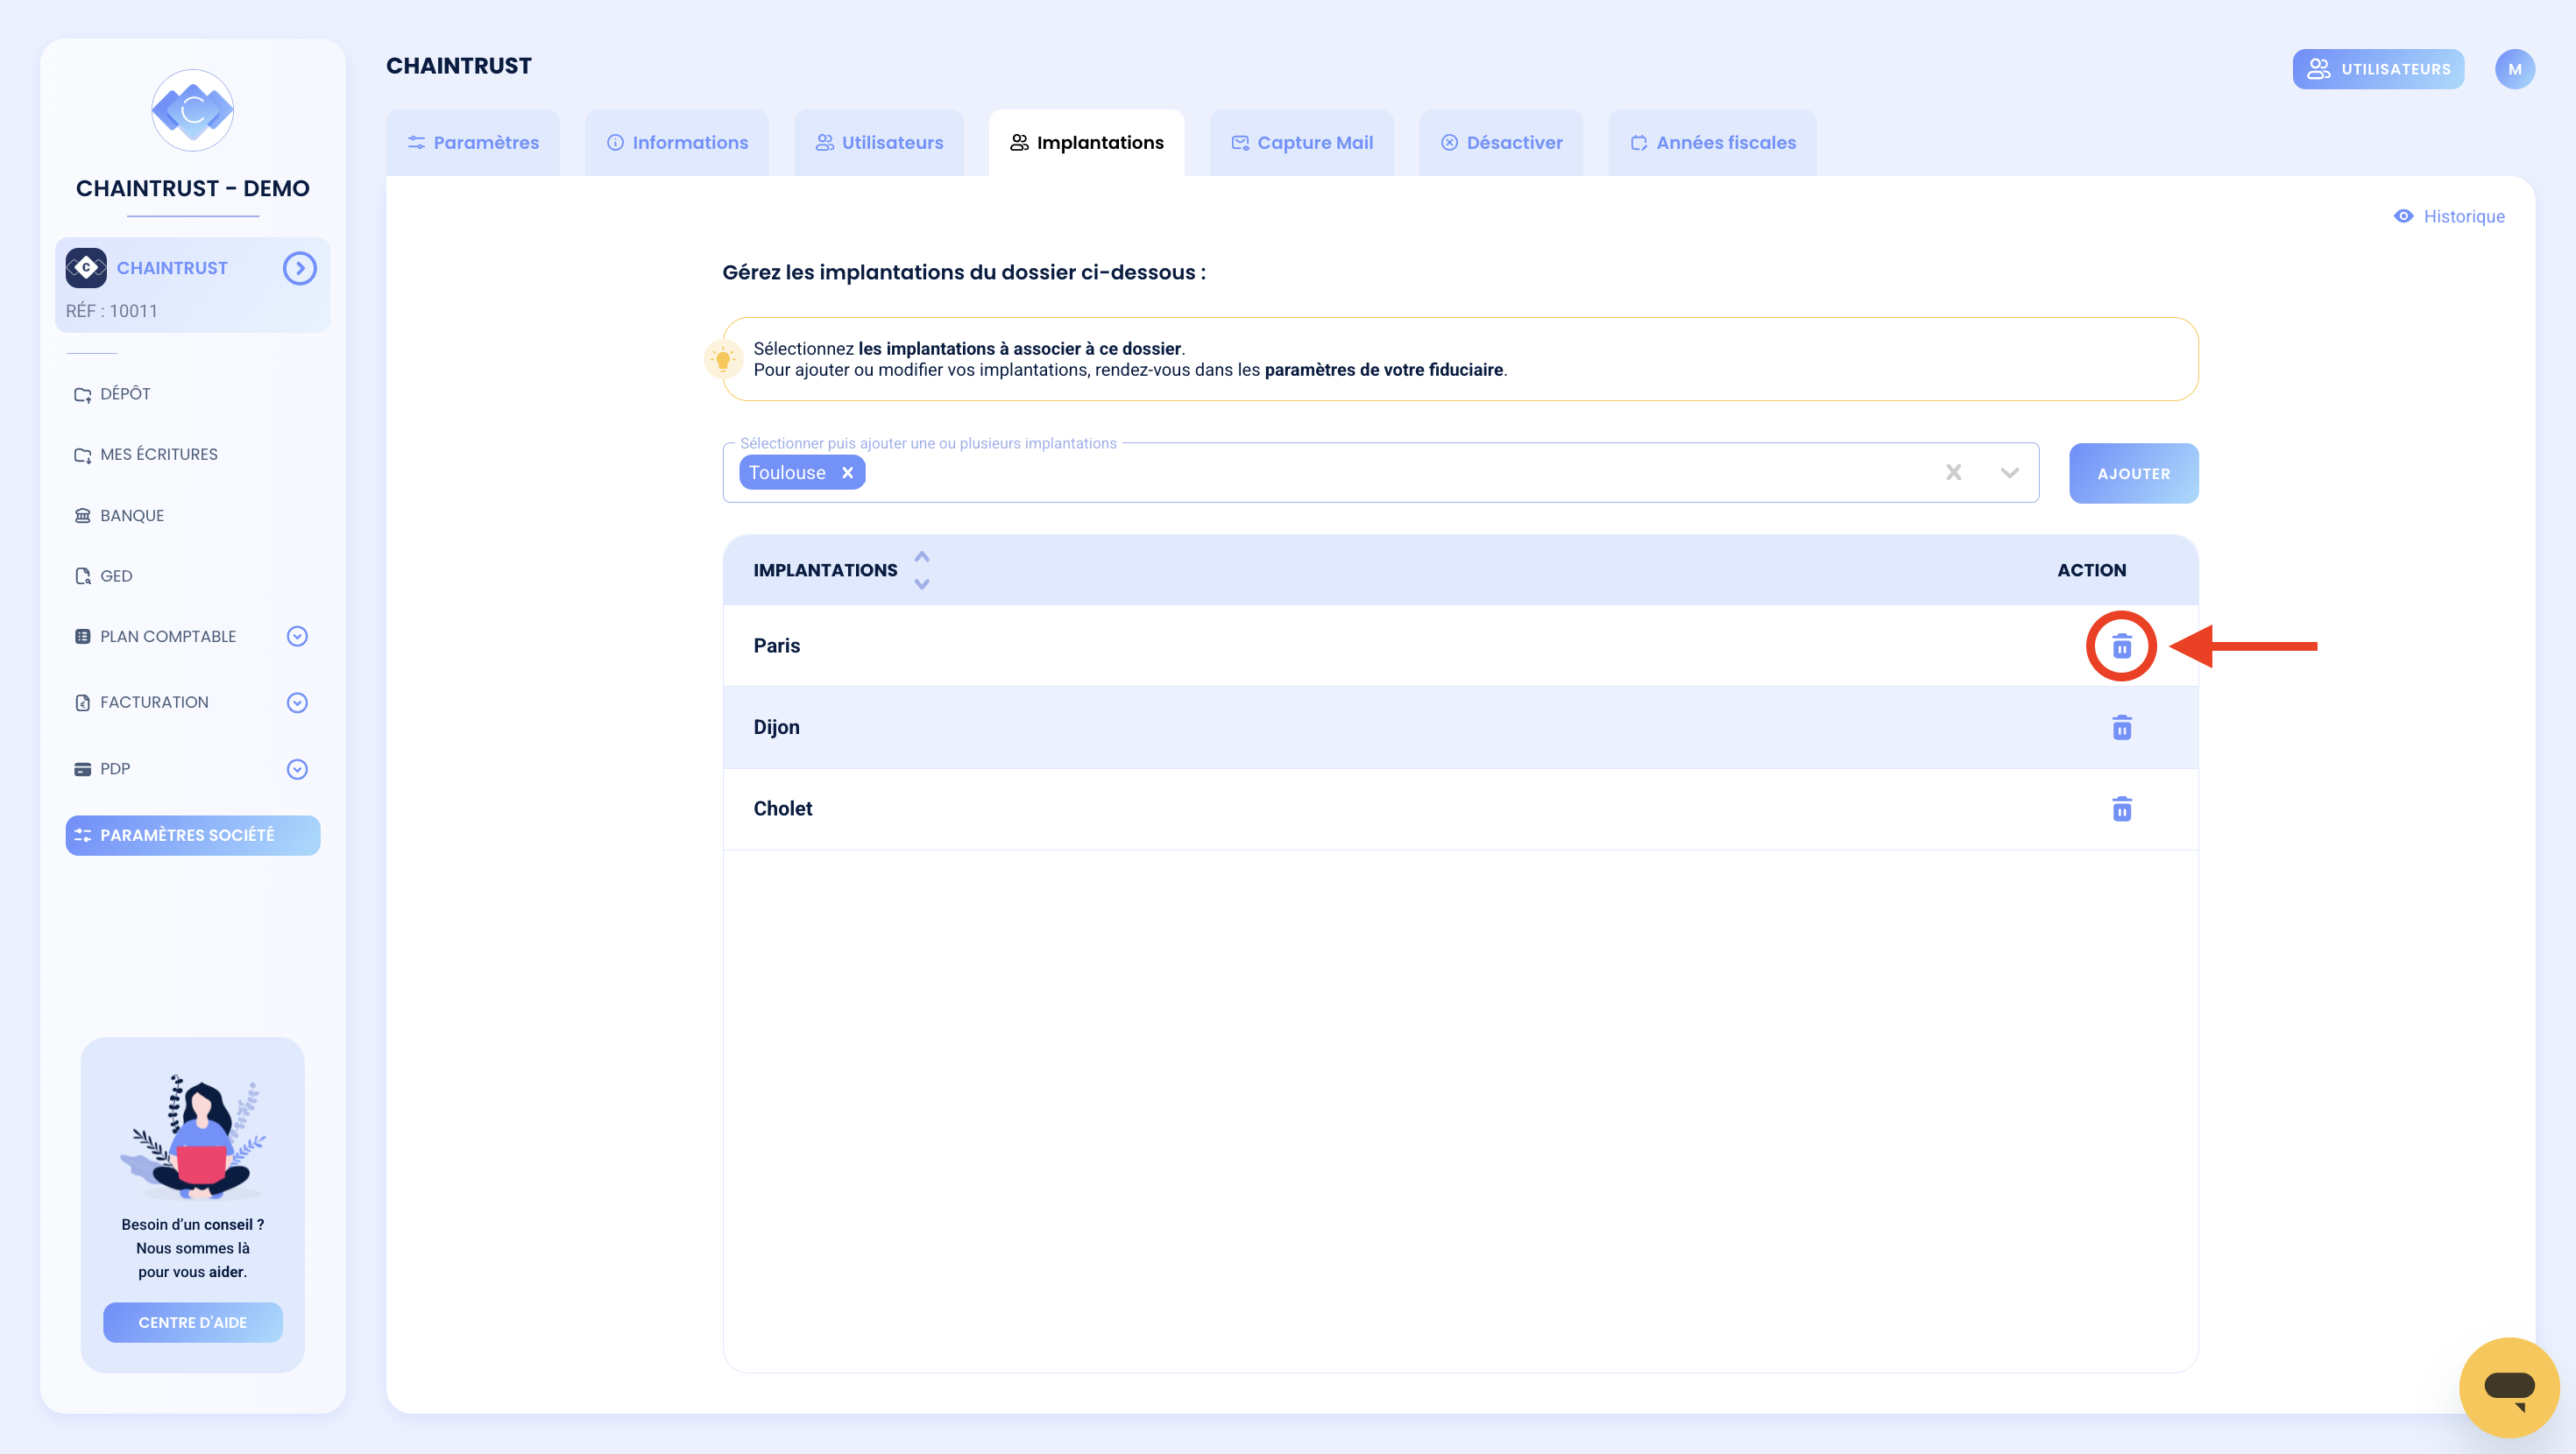Open BANQUE in the sidebar
2576x1454 pixels.
pos(119,516)
